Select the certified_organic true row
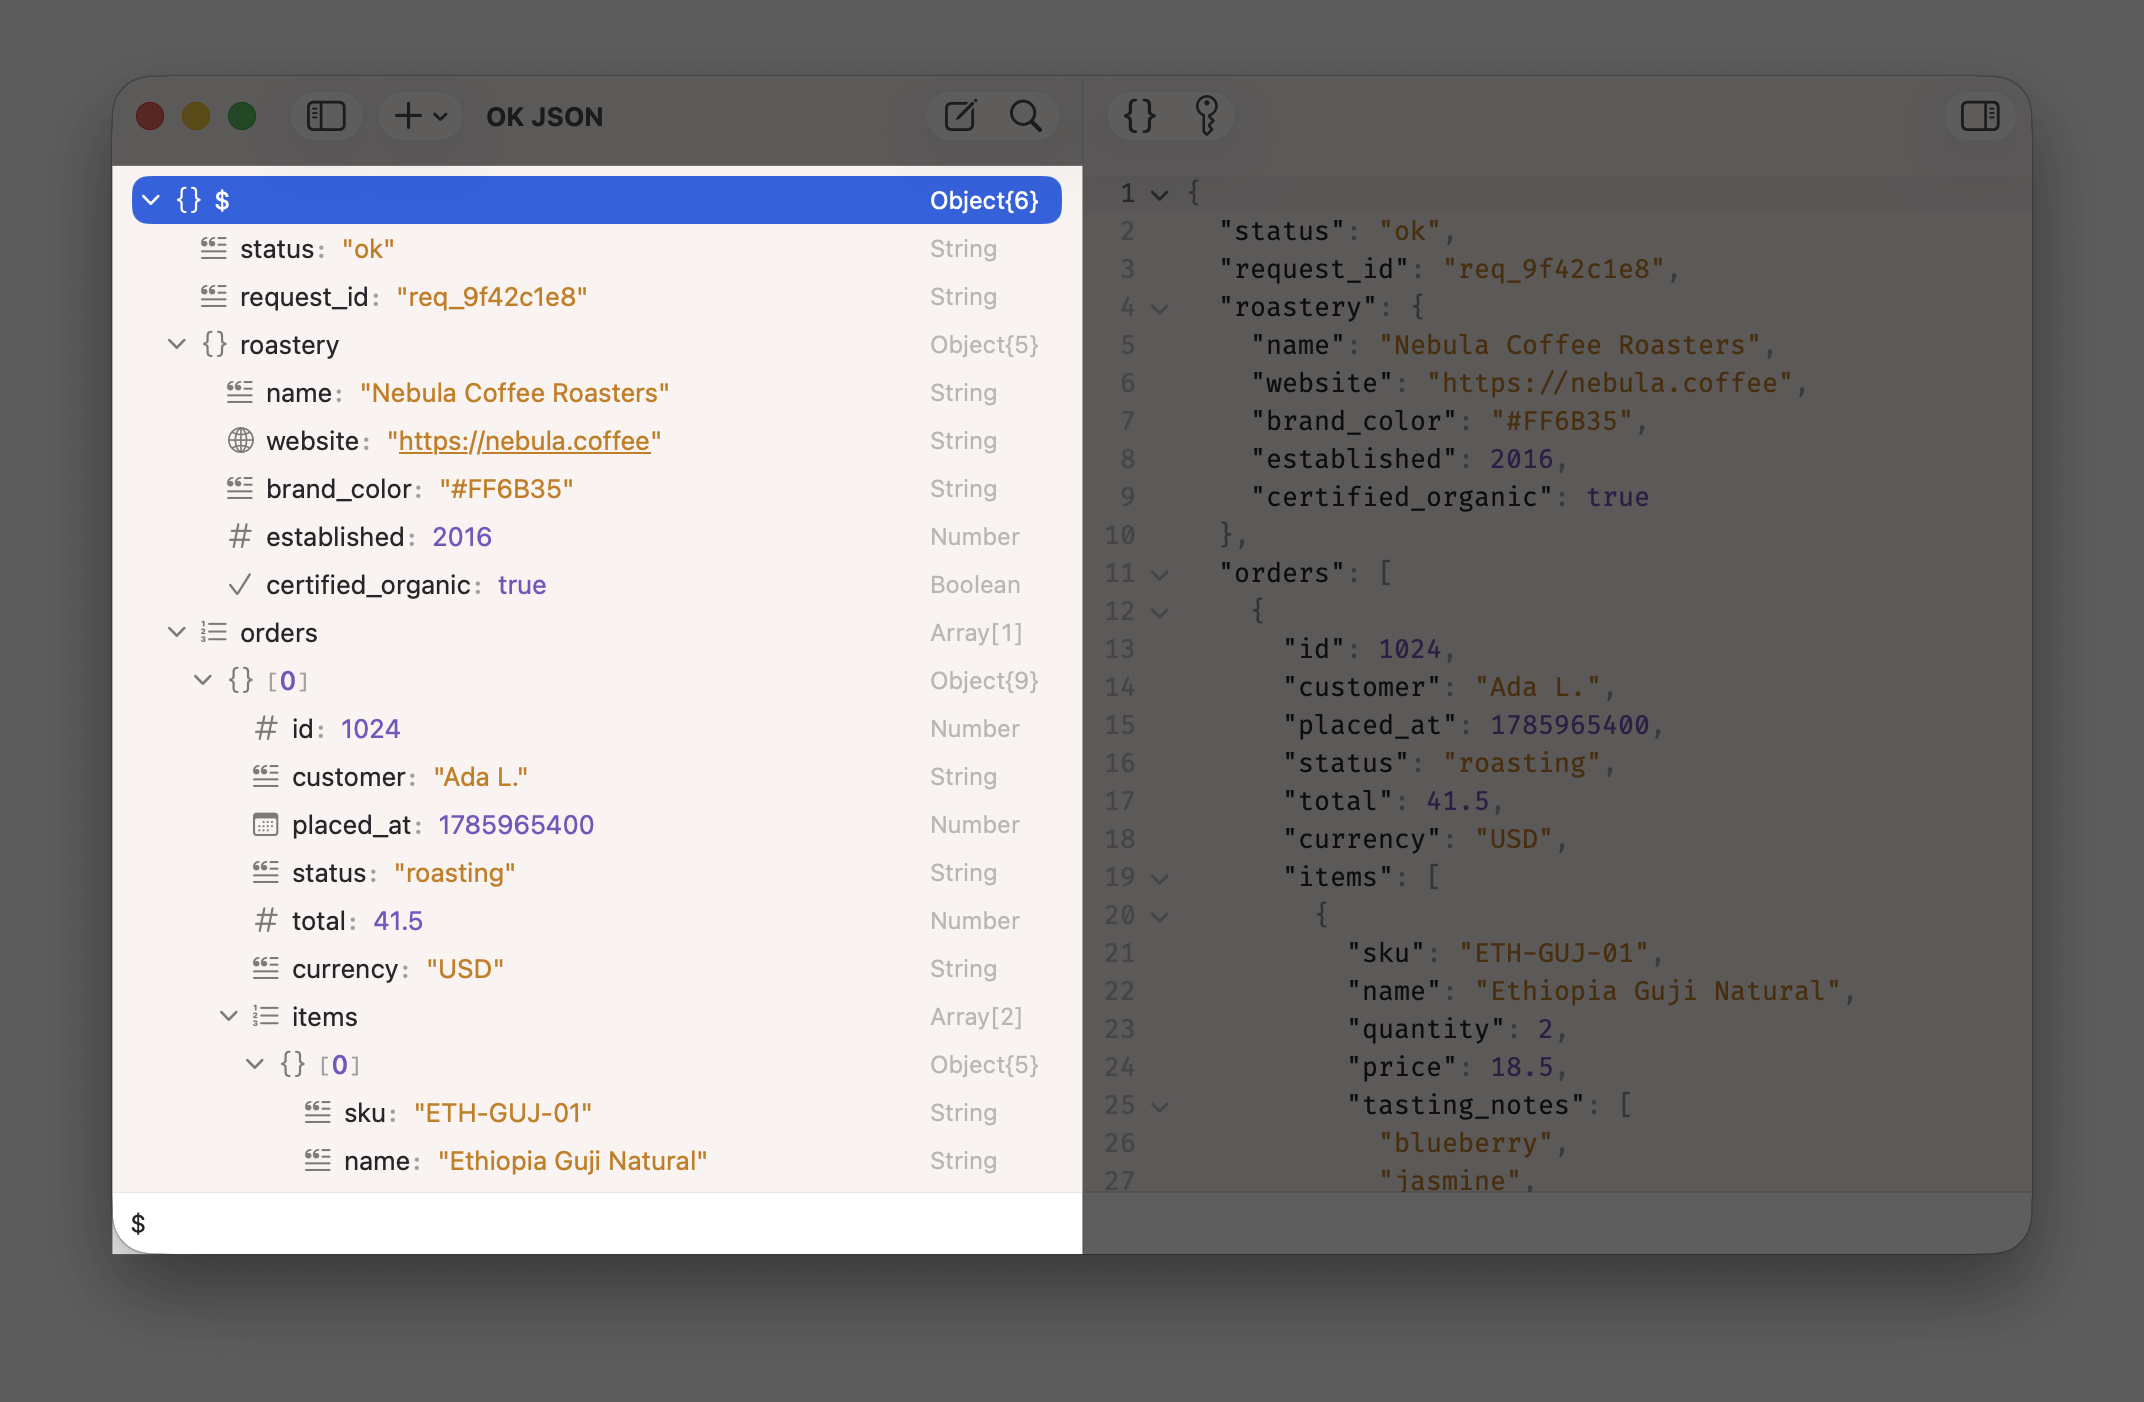2144x1402 pixels. tap(597, 584)
